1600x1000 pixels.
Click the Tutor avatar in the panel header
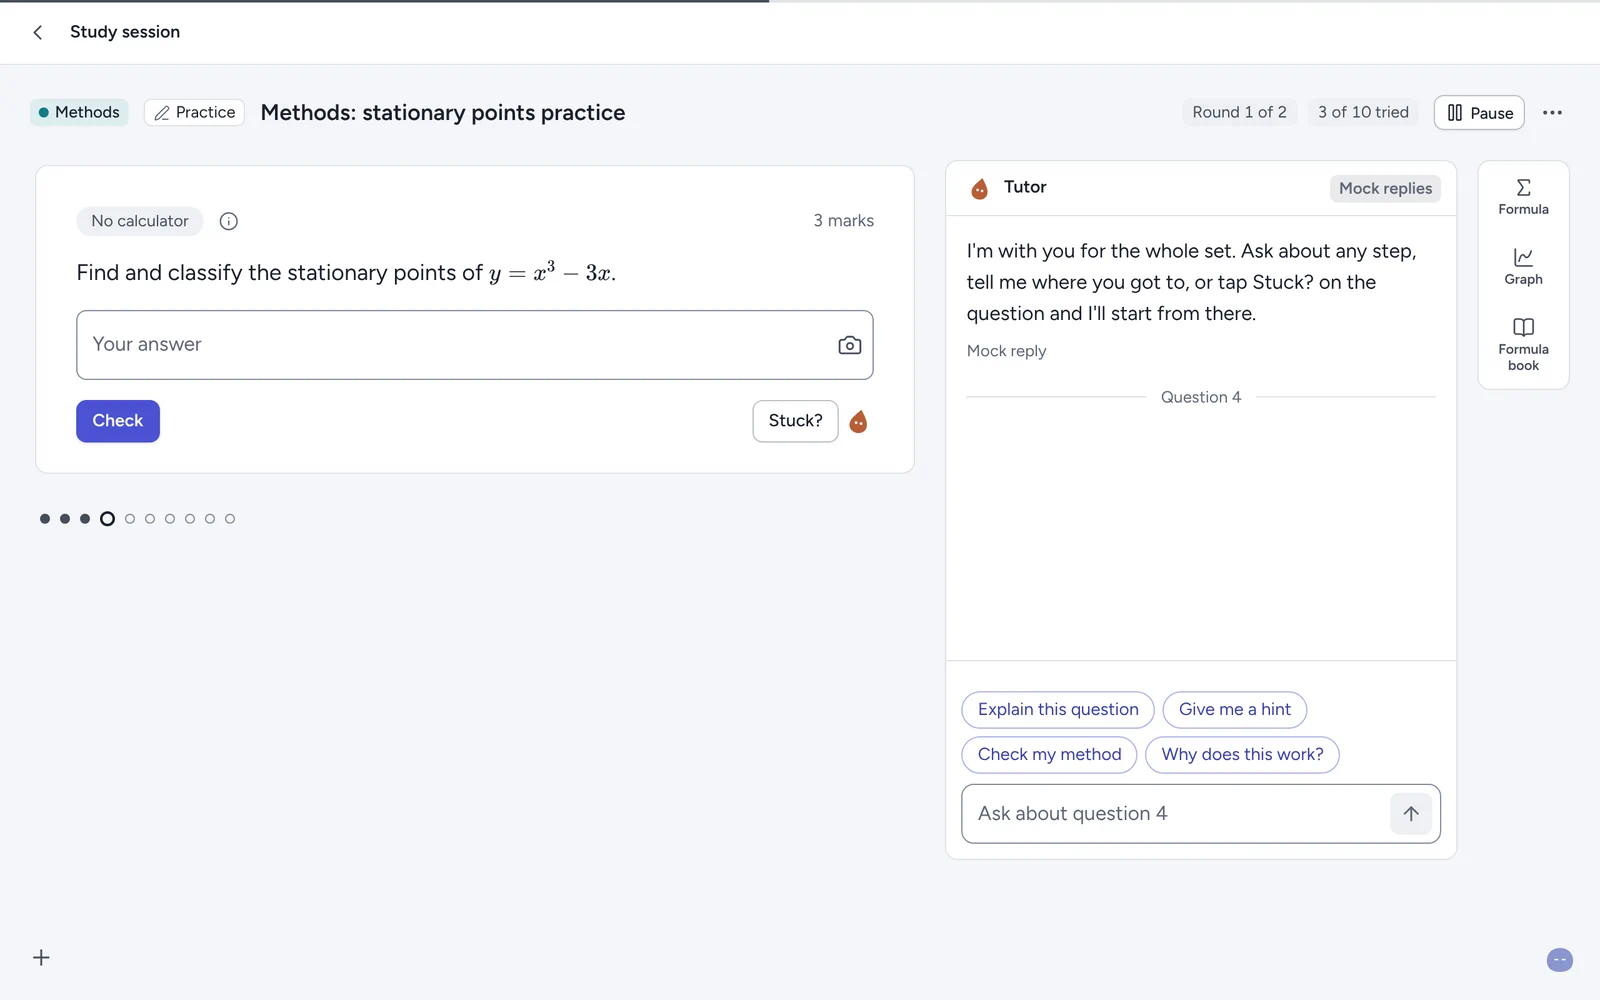click(x=980, y=188)
